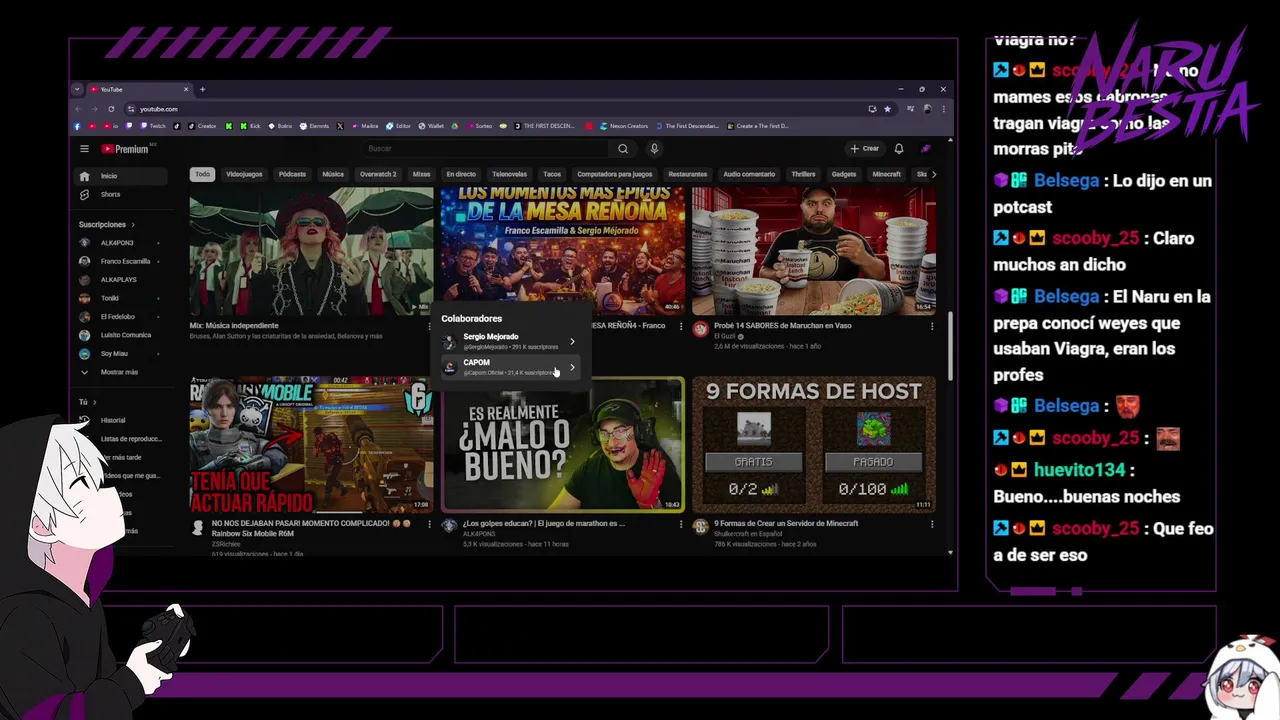
Task: Open the Nexon Creators bookmark
Action: [x=625, y=126]
